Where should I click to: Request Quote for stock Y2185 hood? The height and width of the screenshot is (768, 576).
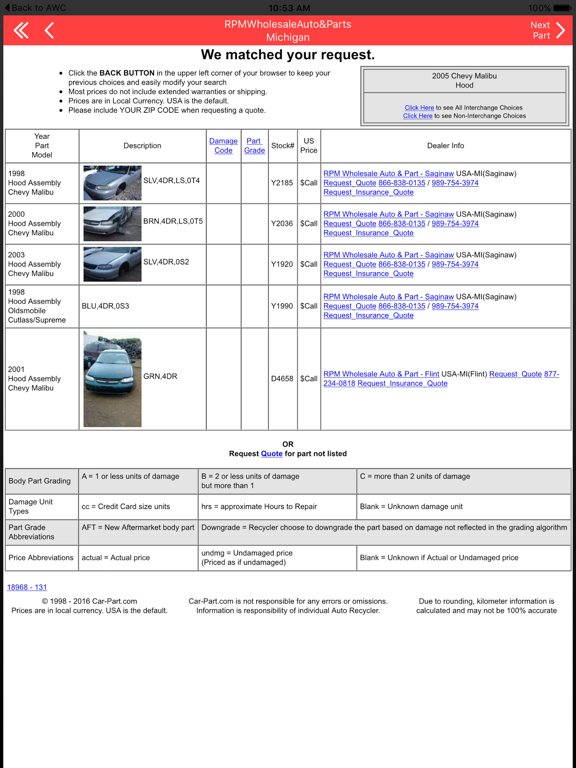point(350,183)
